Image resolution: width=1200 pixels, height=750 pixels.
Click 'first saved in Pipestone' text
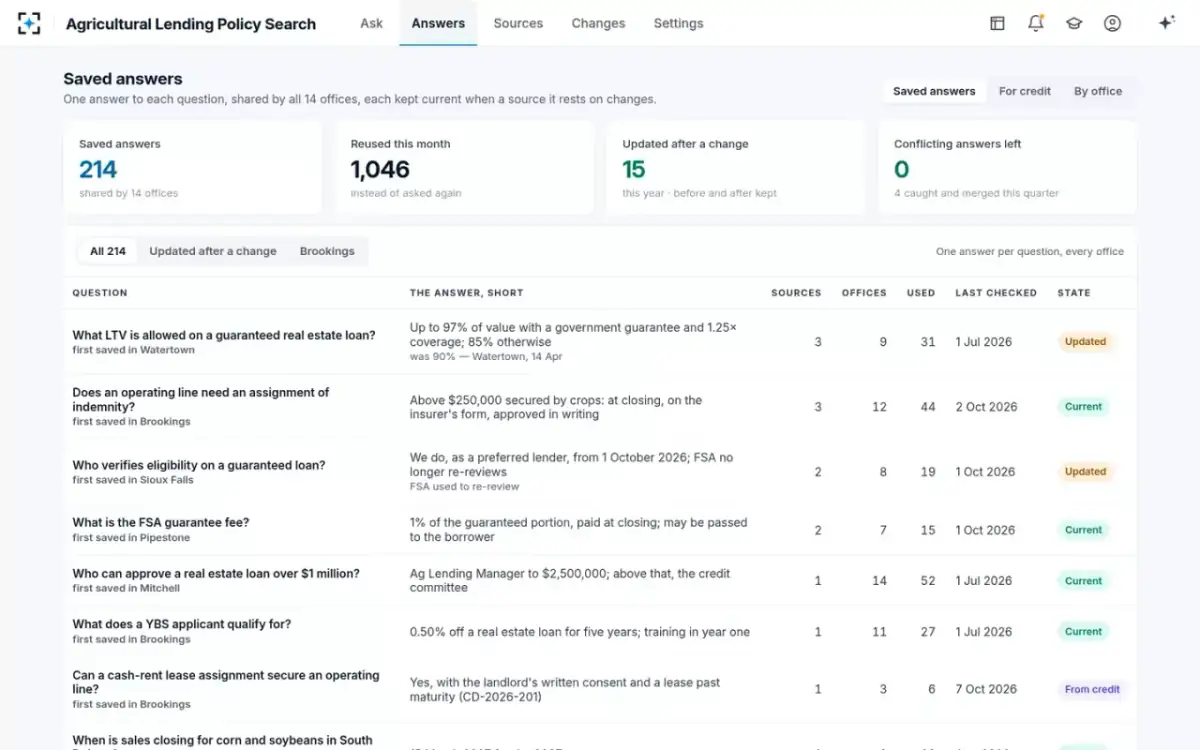tap(131, 538)
